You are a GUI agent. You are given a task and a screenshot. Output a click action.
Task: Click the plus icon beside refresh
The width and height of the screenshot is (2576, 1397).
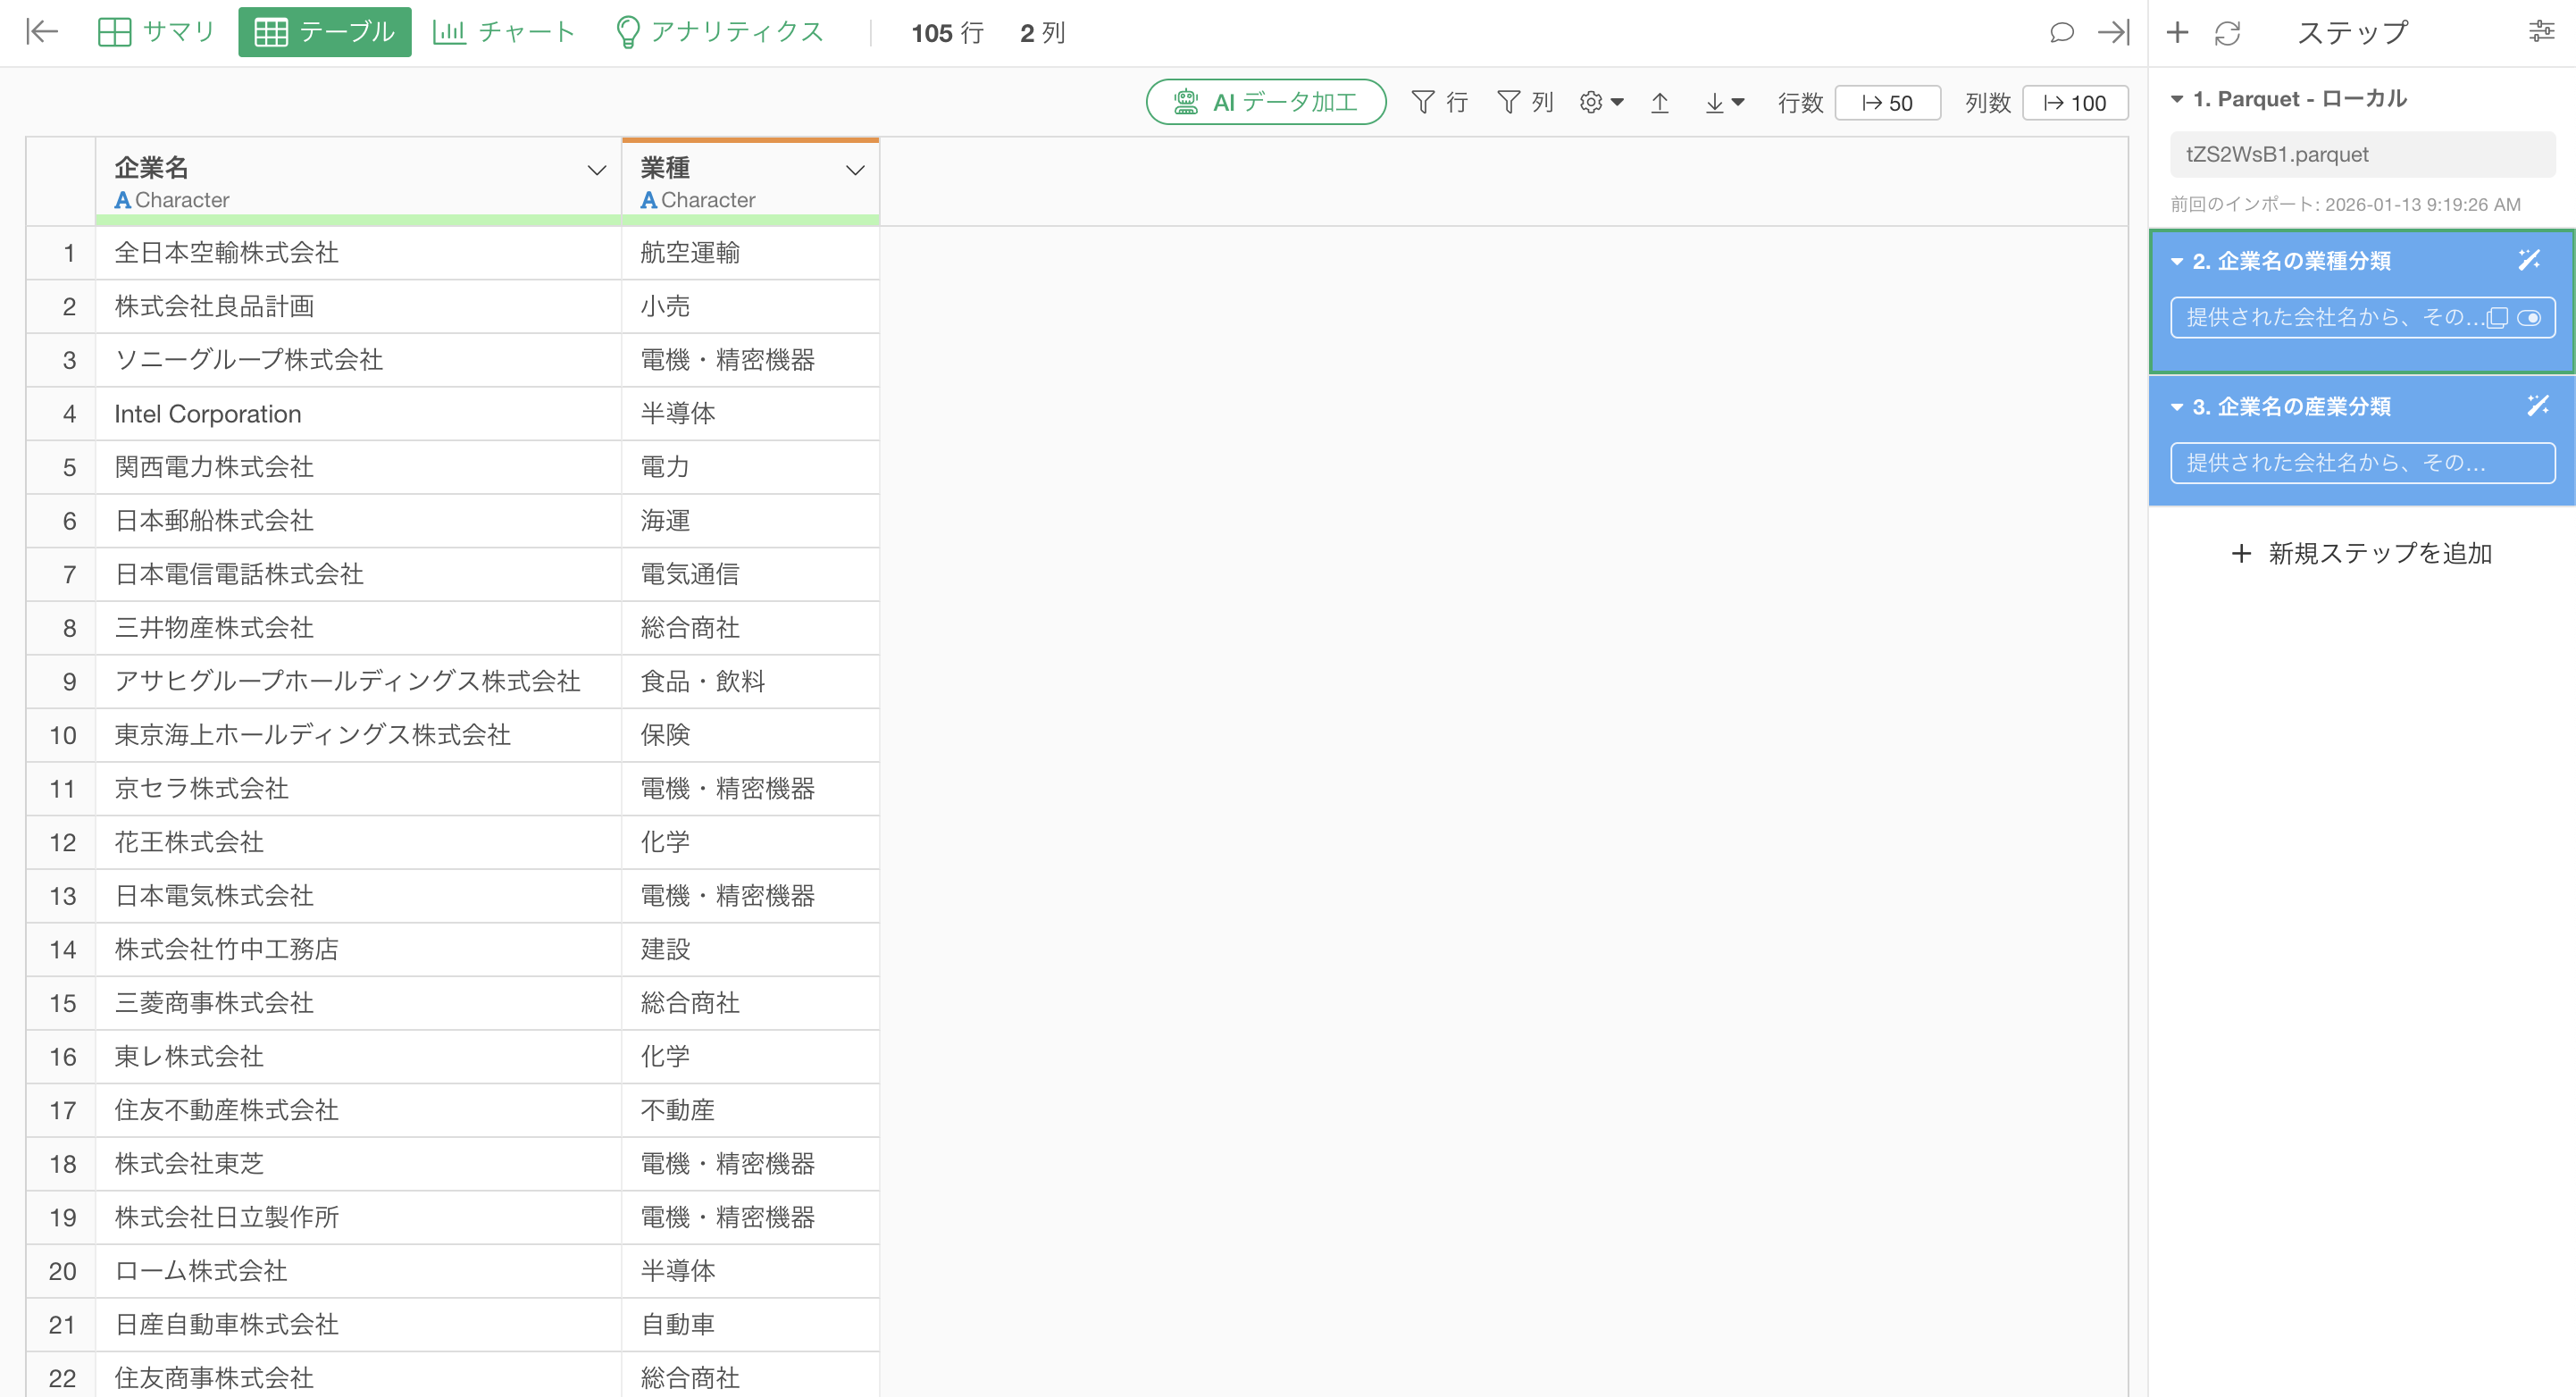[2177, 33]
